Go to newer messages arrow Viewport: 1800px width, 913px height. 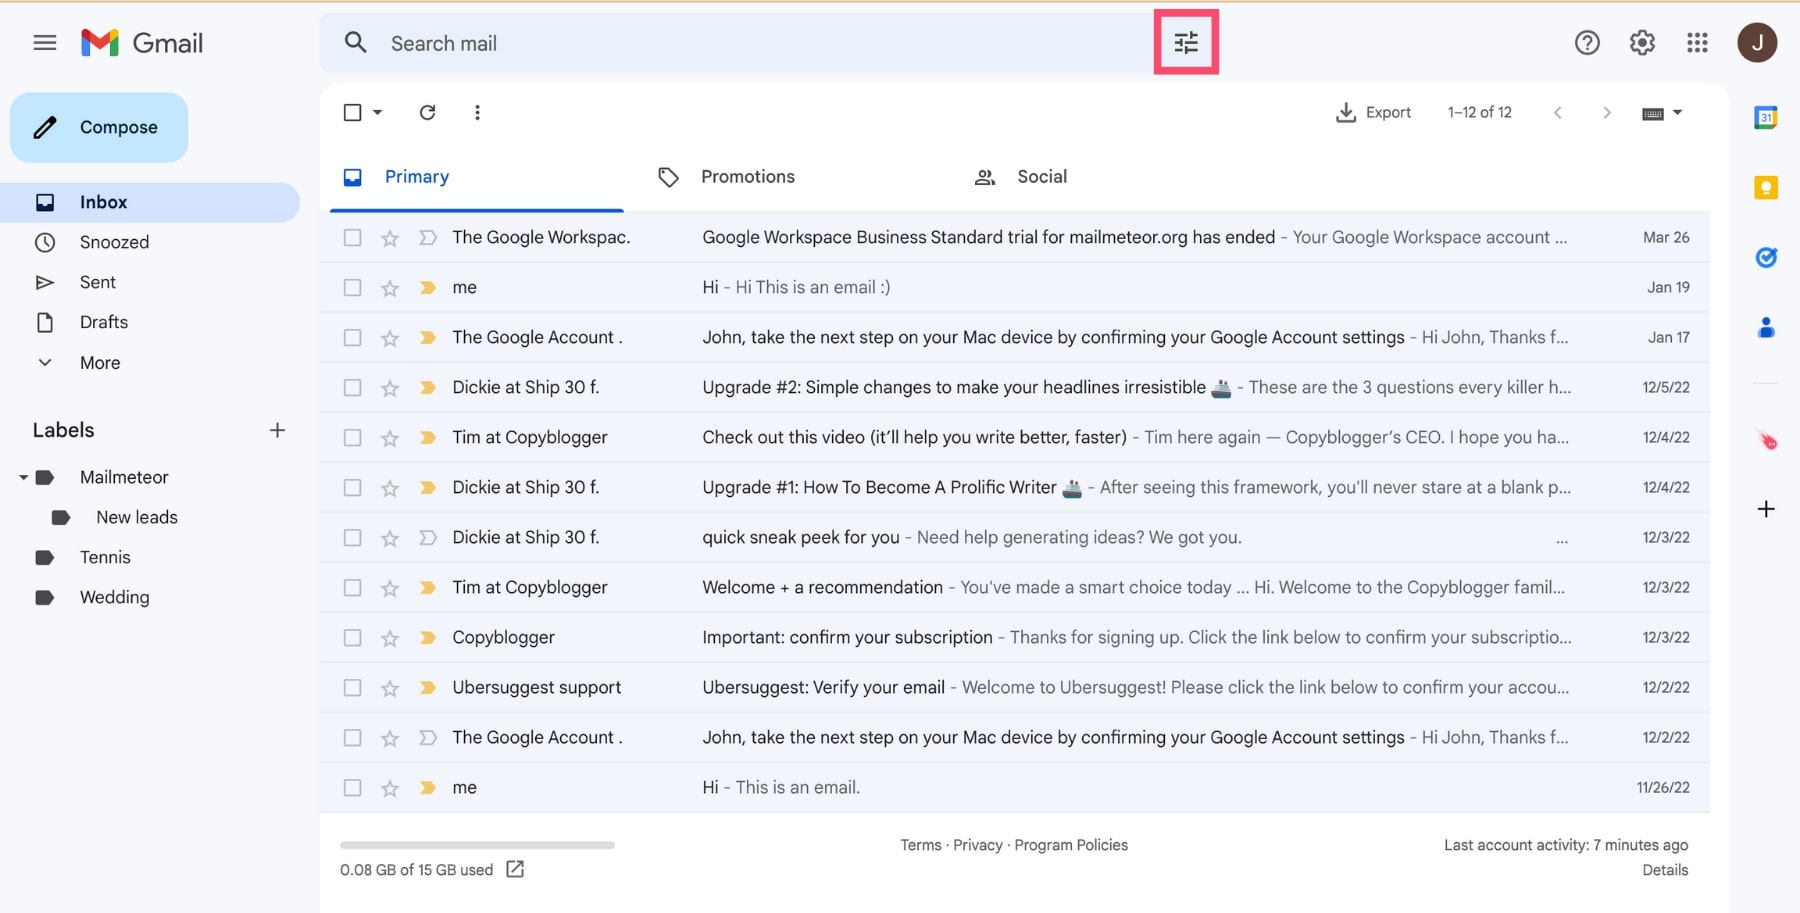[x=1558, y=112]
